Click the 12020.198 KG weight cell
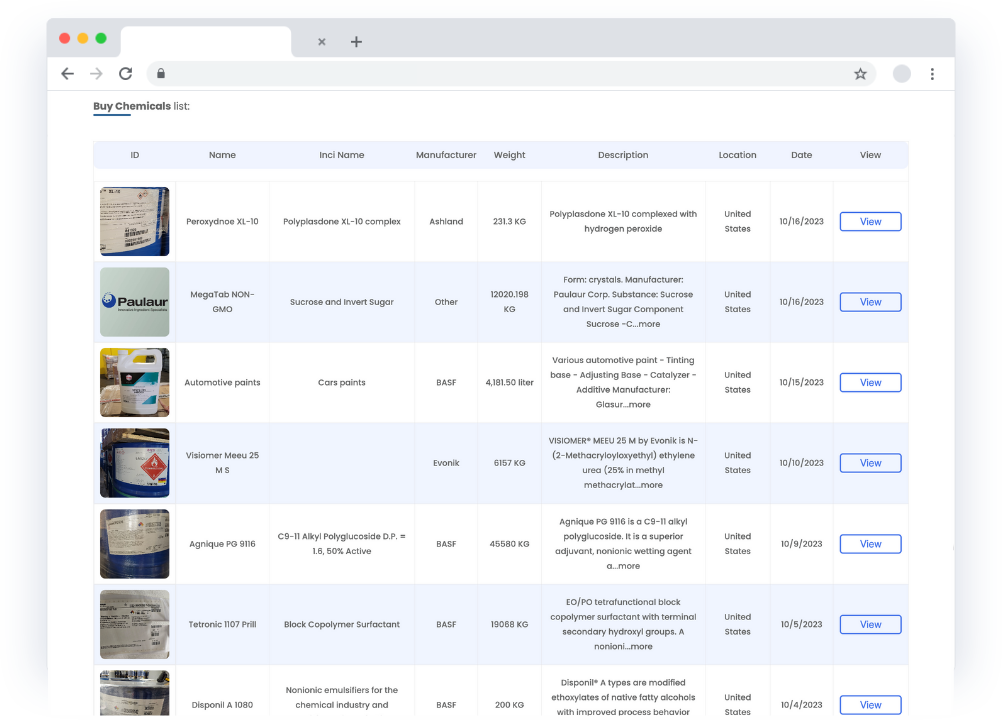The width and height of the screenshot is (1002, 720). coord(509,302)
